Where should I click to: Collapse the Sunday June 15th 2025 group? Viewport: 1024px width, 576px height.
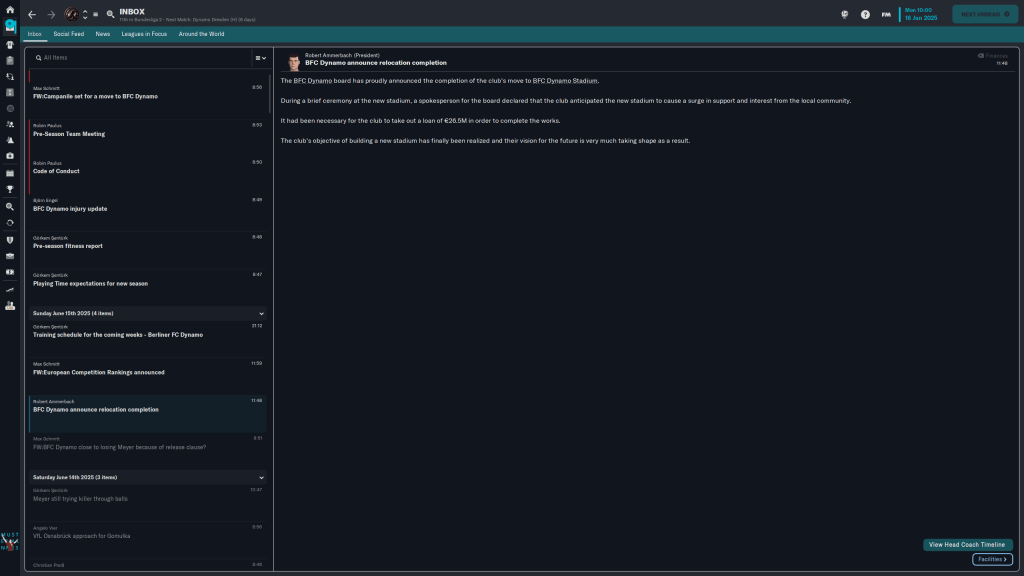pos(261,313)
